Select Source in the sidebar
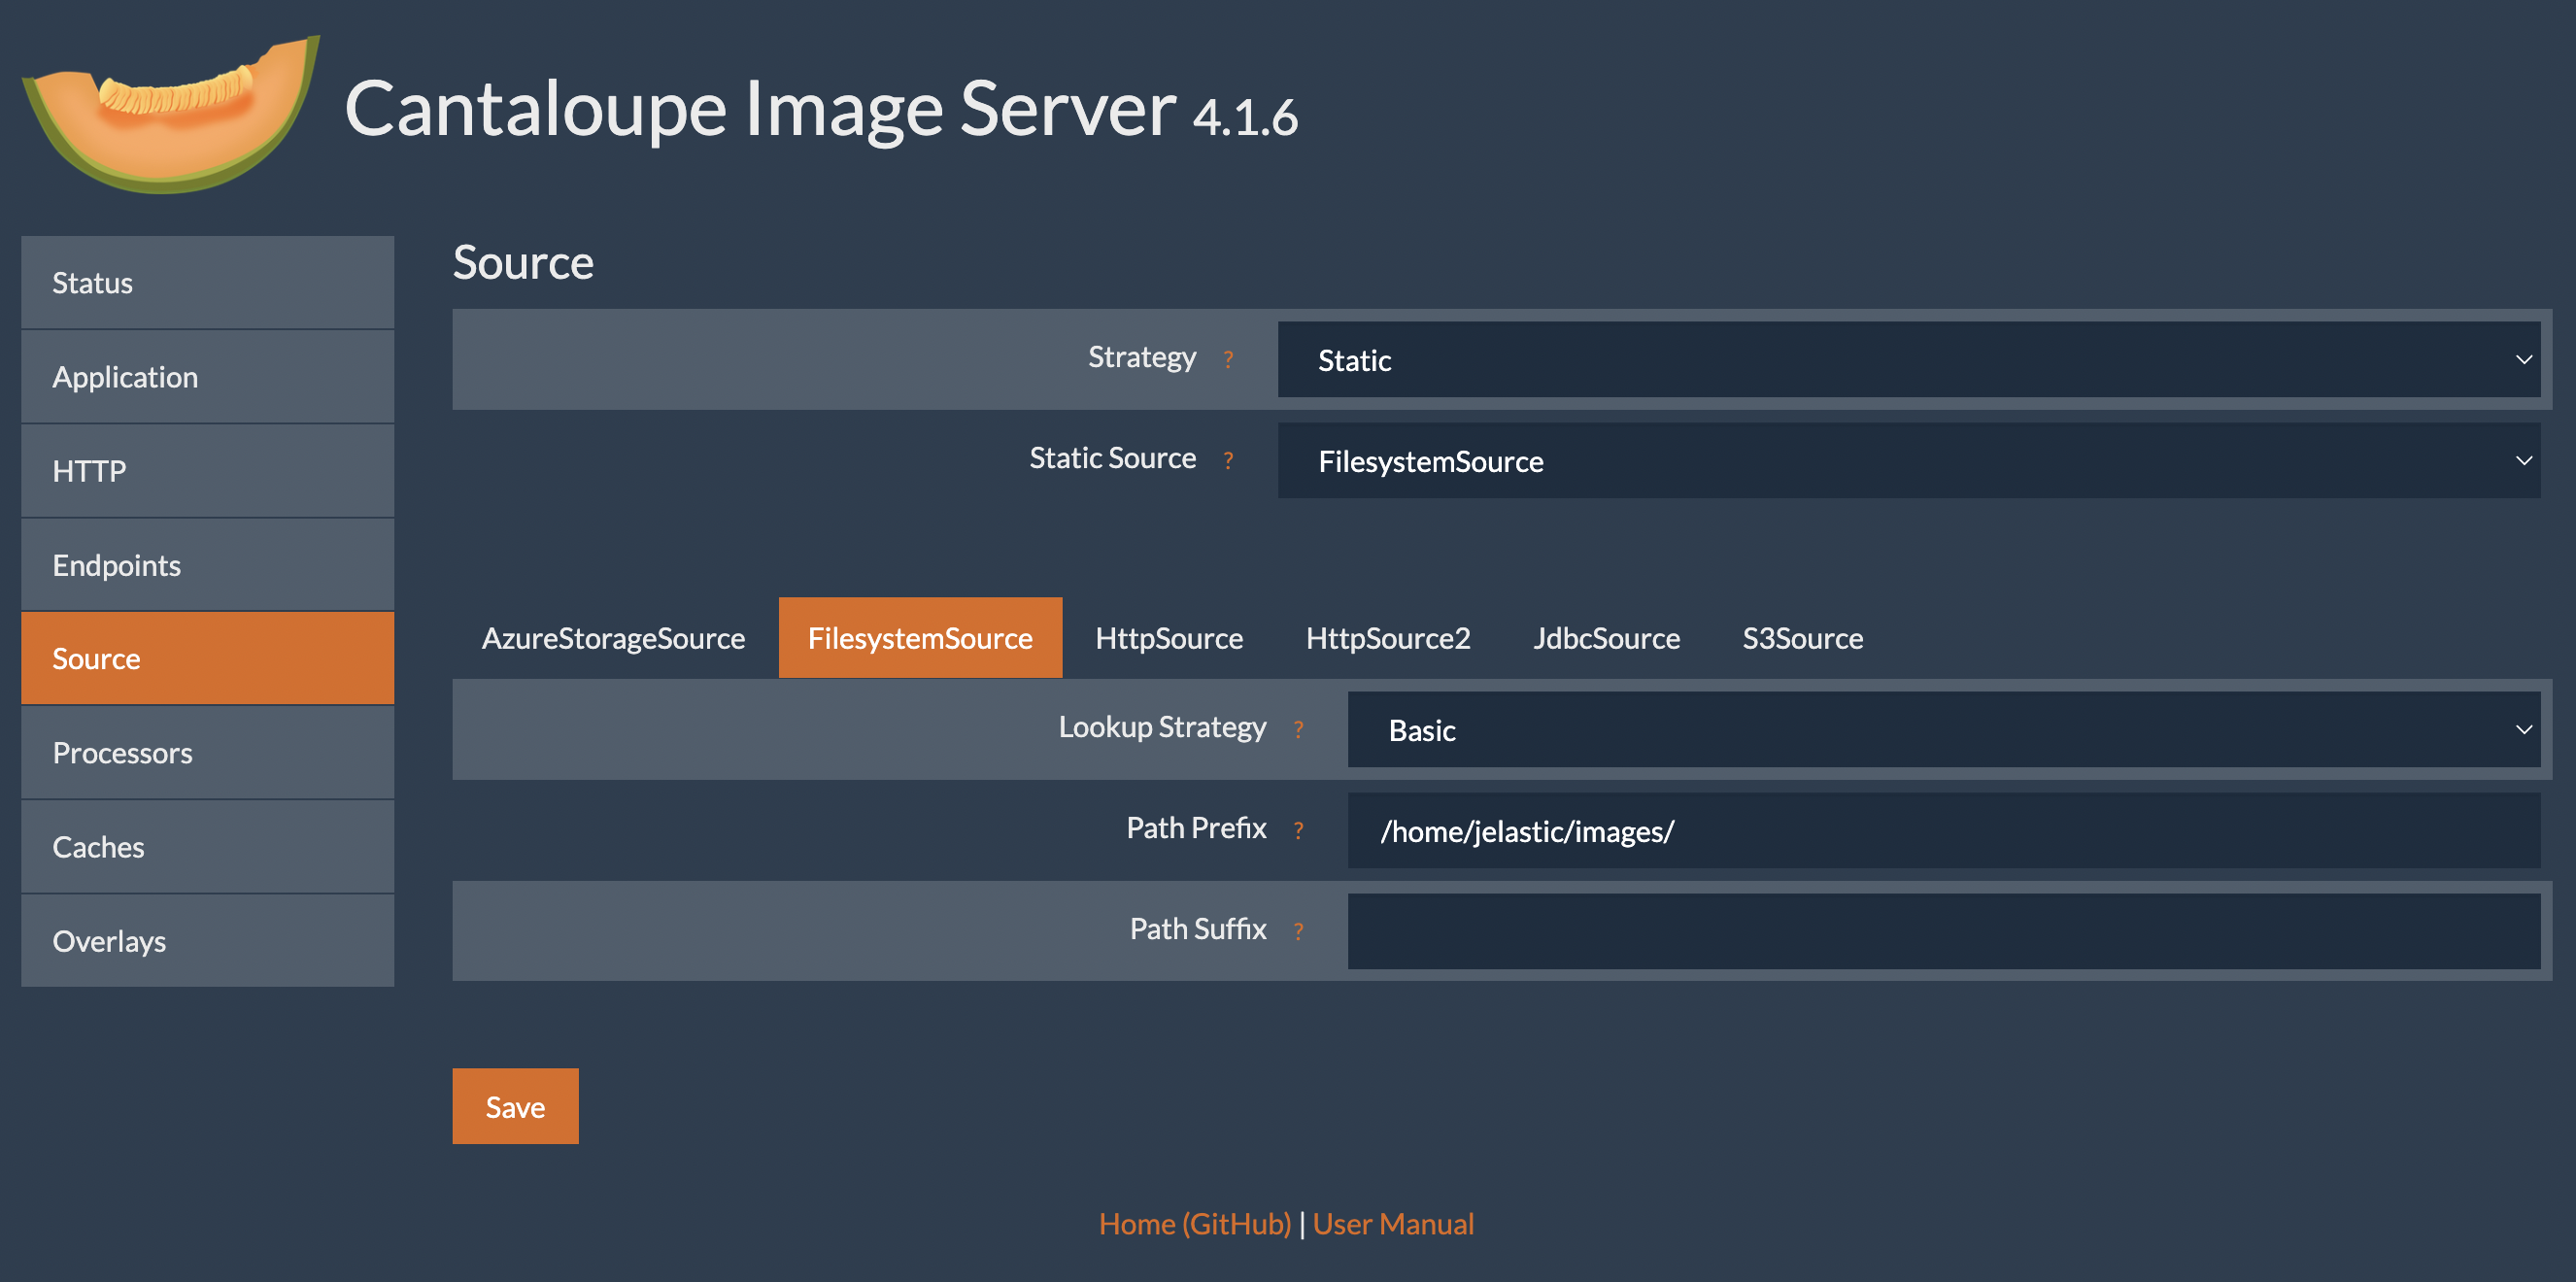Image resolution: width=2576 pixels, height=1282 pixels. click(208, 658)
